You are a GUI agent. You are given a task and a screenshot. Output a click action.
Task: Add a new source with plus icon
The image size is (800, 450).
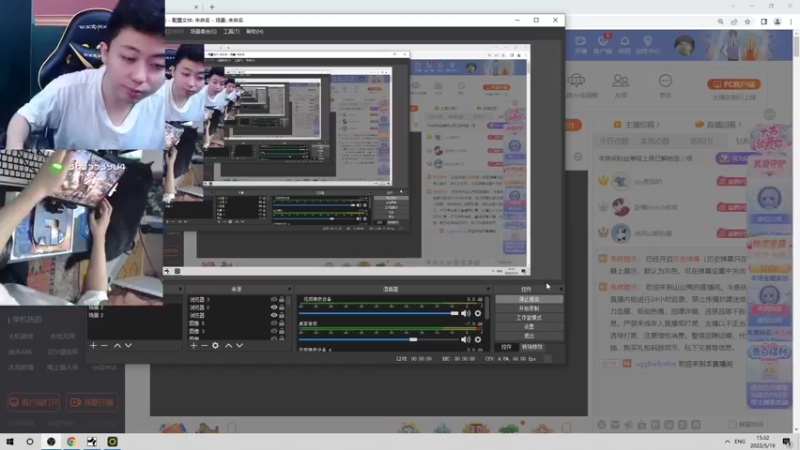(x=193, y=345)
